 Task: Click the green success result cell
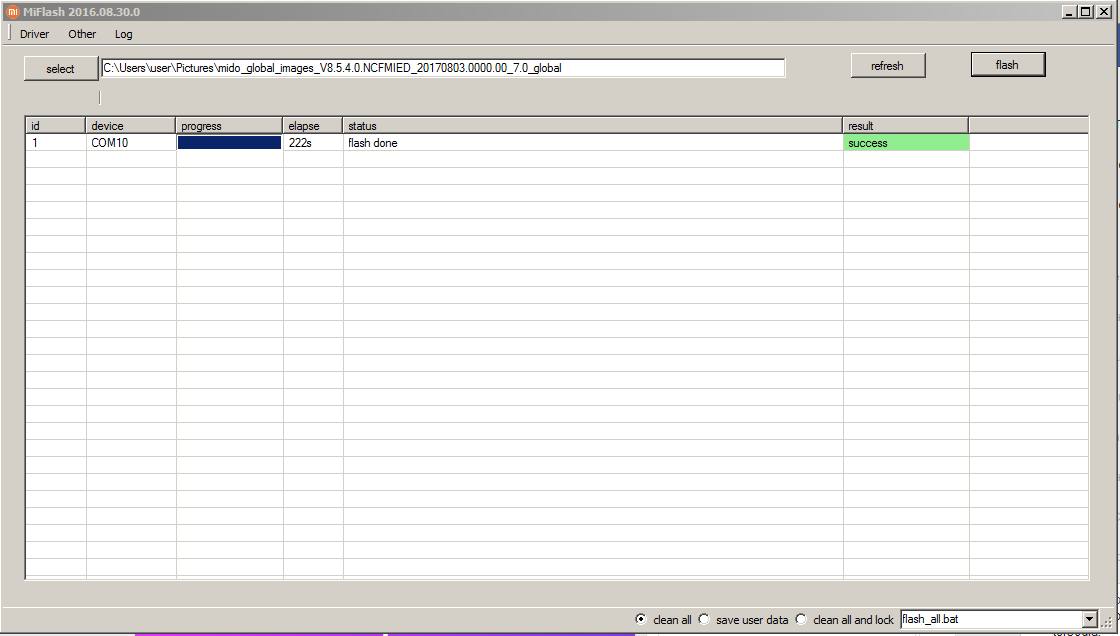pyautogui.click(x=905, y=142)
